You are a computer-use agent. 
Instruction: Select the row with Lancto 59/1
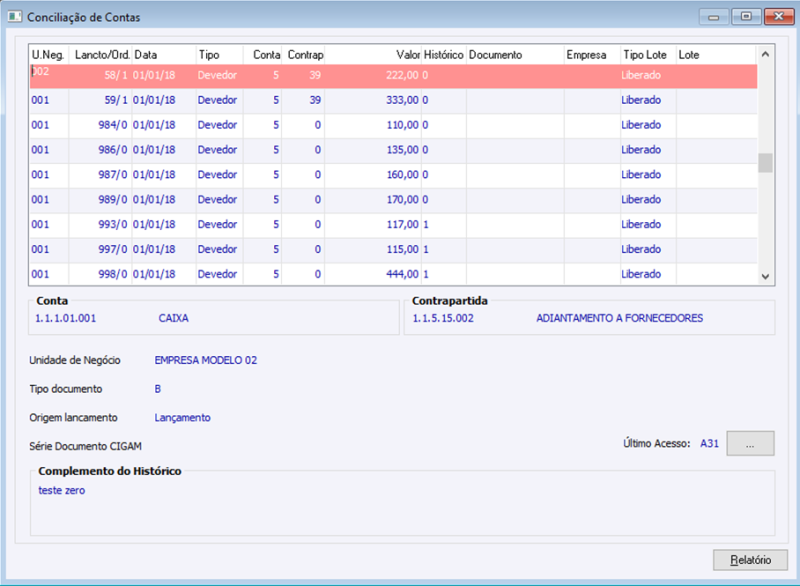393,100
